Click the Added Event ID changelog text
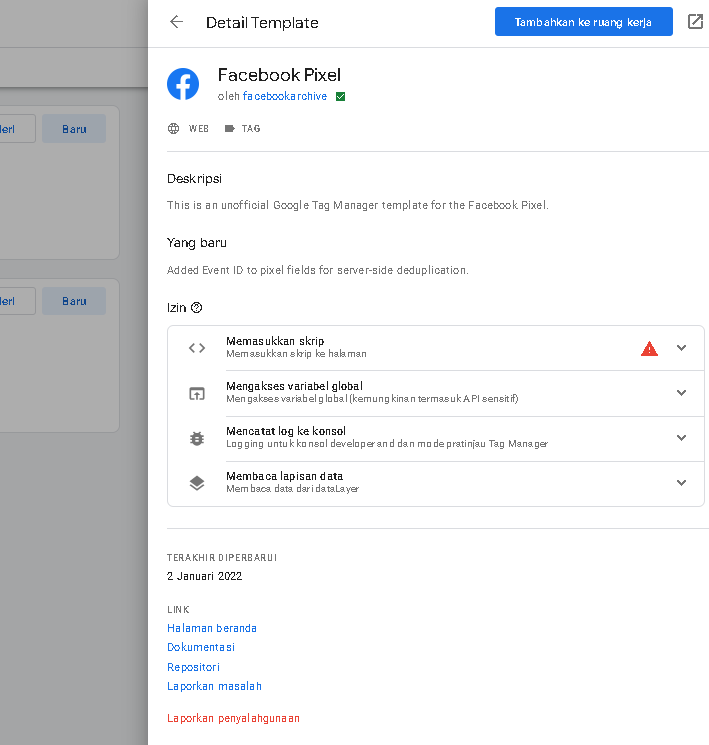Viewport: 709px width, 745px height. 317,270
